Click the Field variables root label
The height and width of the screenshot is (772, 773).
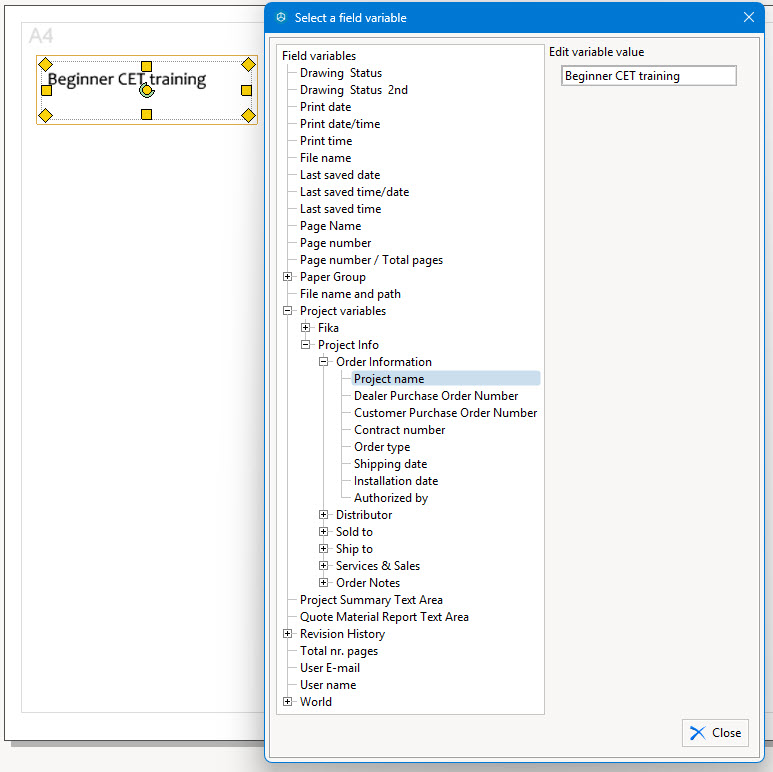(x=319, y=56)
